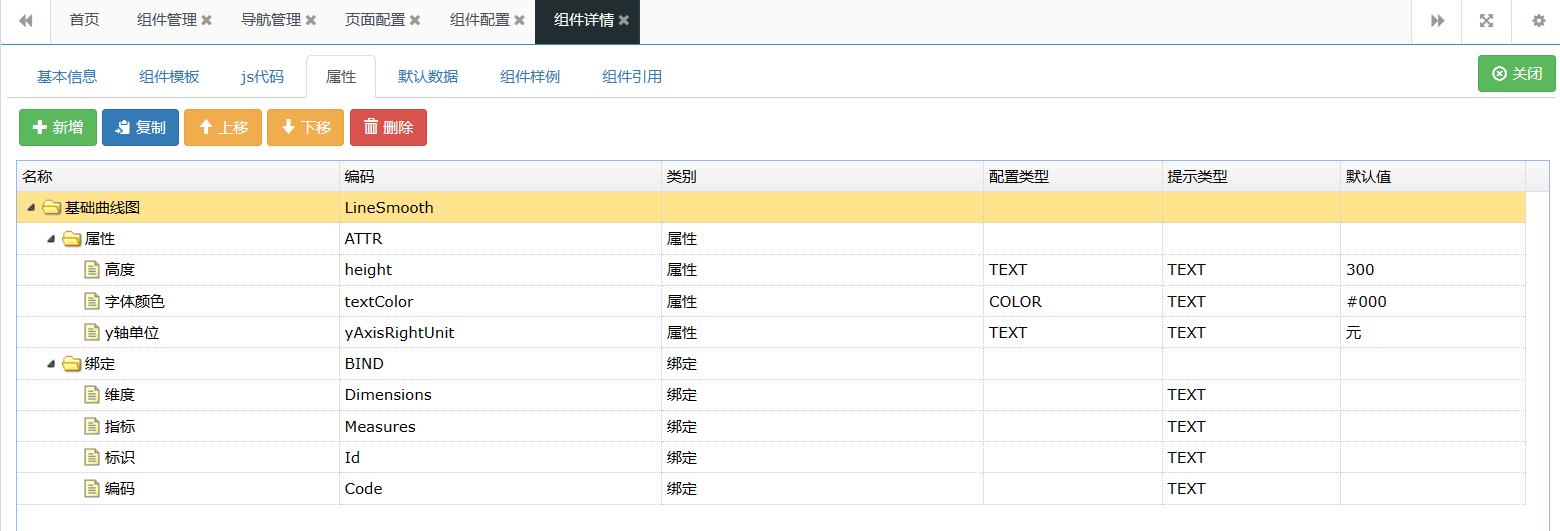
Task: Collapse the 基础曲线图 tree node arrow
Action: 31,208
